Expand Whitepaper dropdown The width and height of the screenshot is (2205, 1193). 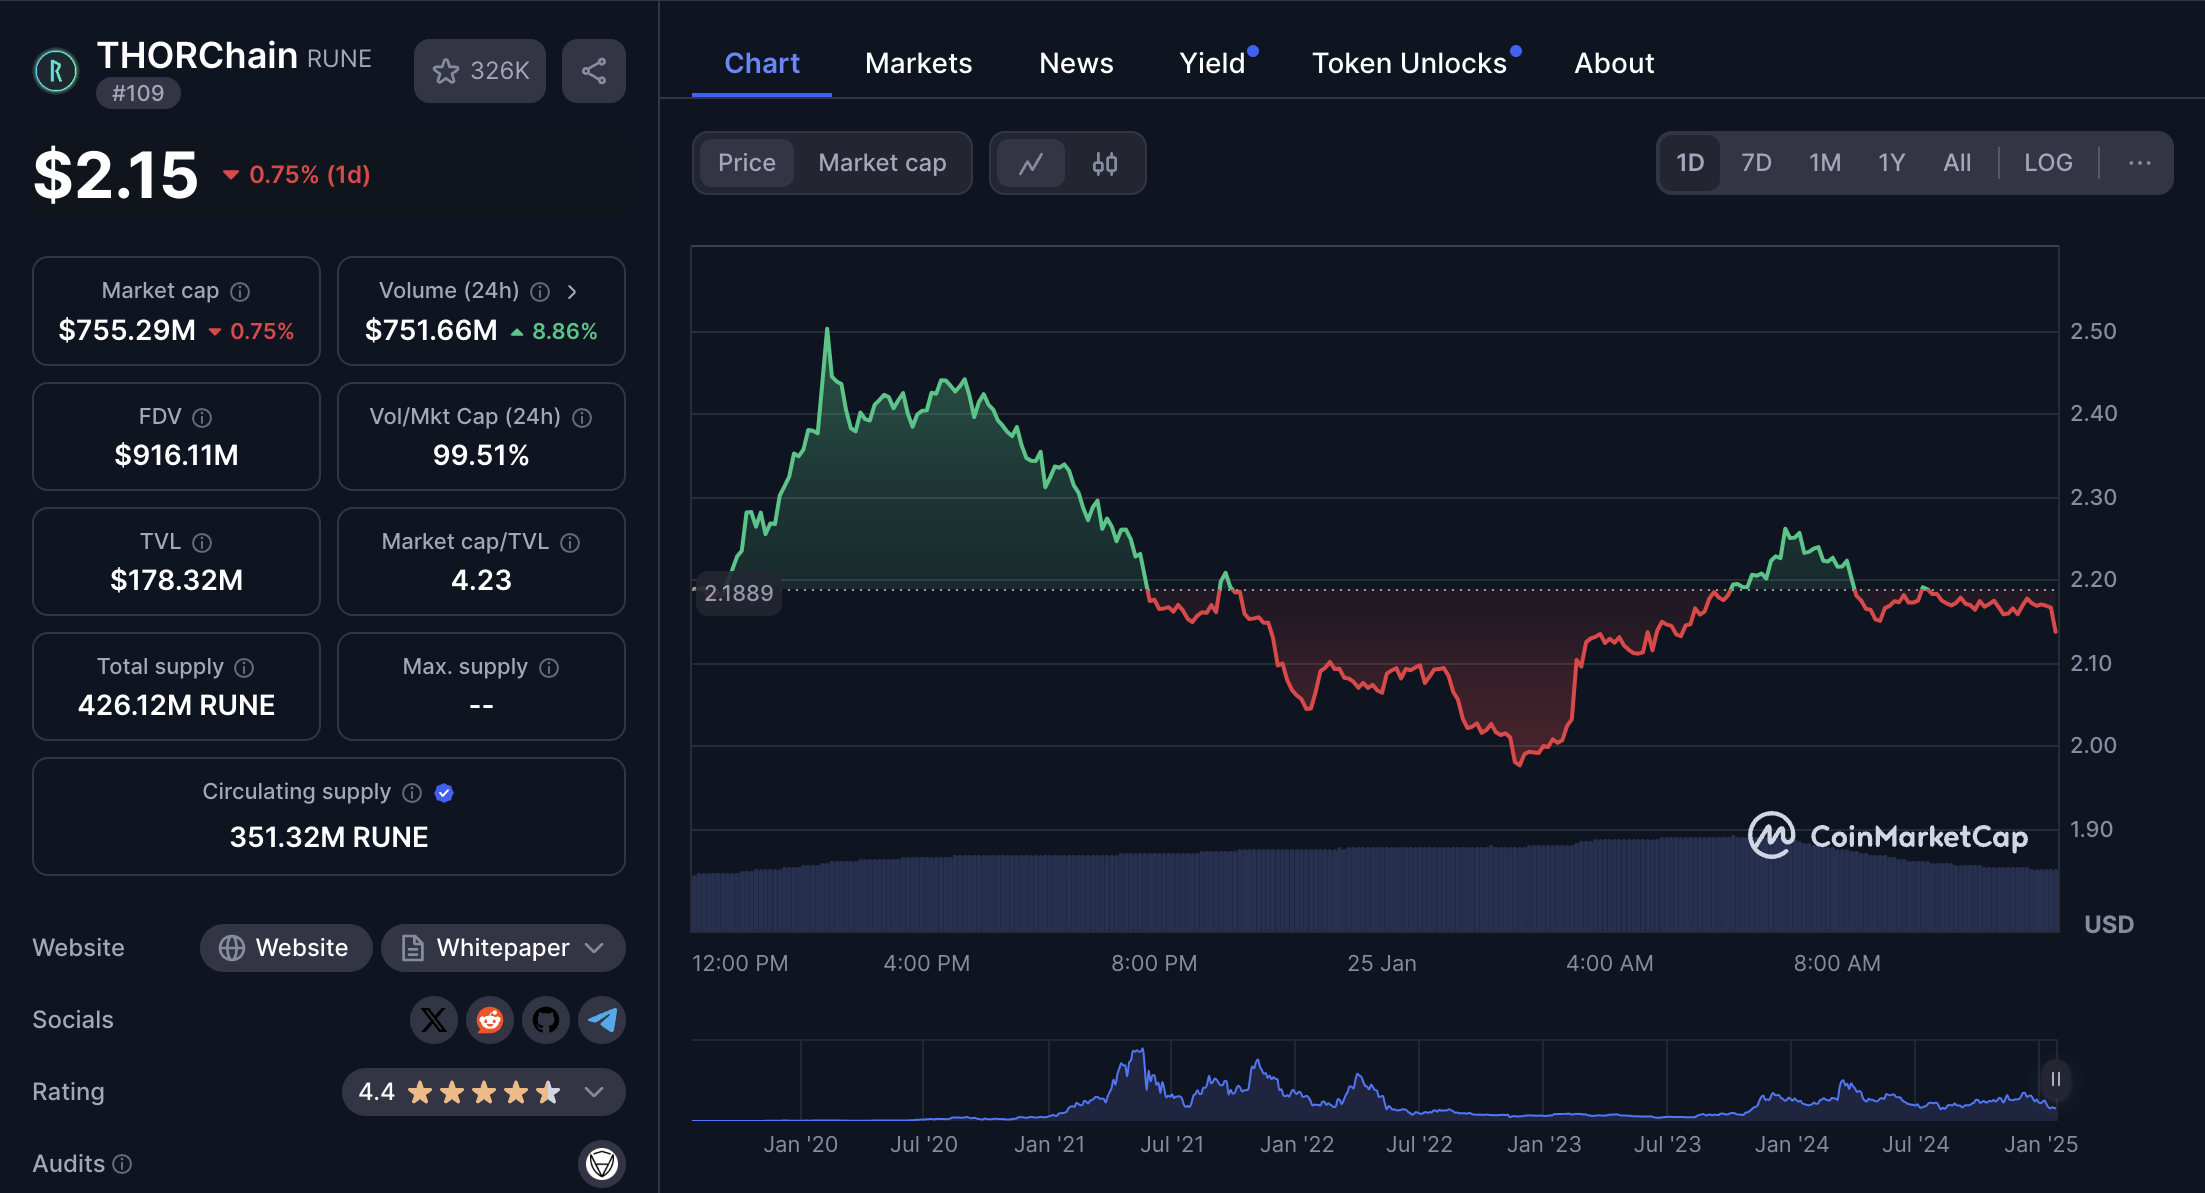pyautogui.click(x=503, y=948)
